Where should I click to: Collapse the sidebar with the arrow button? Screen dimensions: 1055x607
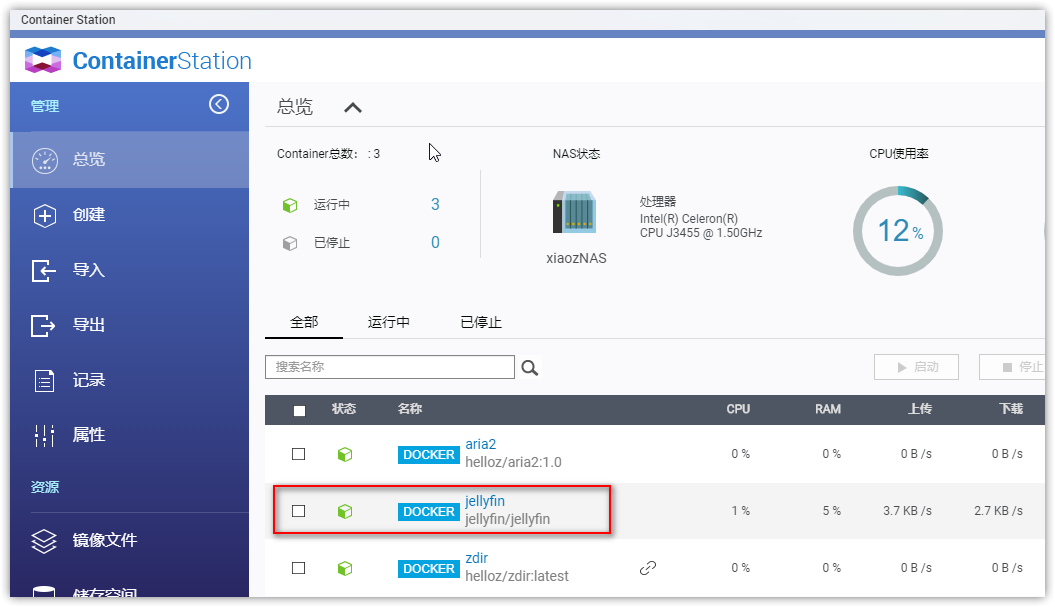(219, 105)
